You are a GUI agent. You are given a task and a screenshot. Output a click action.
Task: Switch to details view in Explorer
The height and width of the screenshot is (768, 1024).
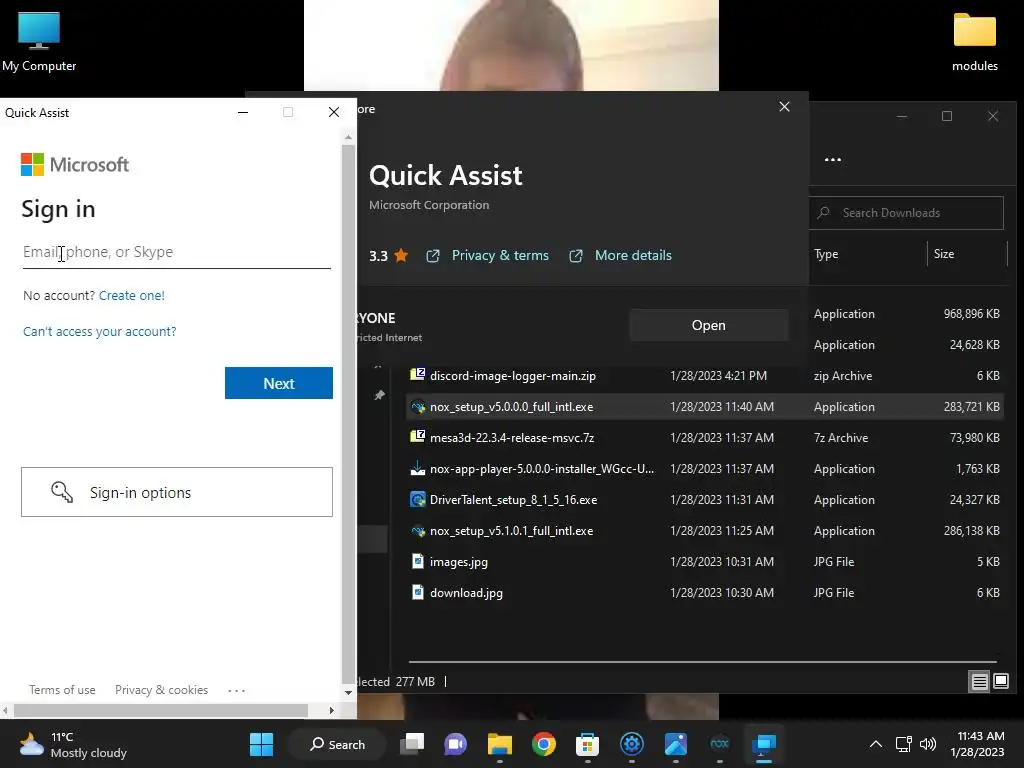pos(979,682)
